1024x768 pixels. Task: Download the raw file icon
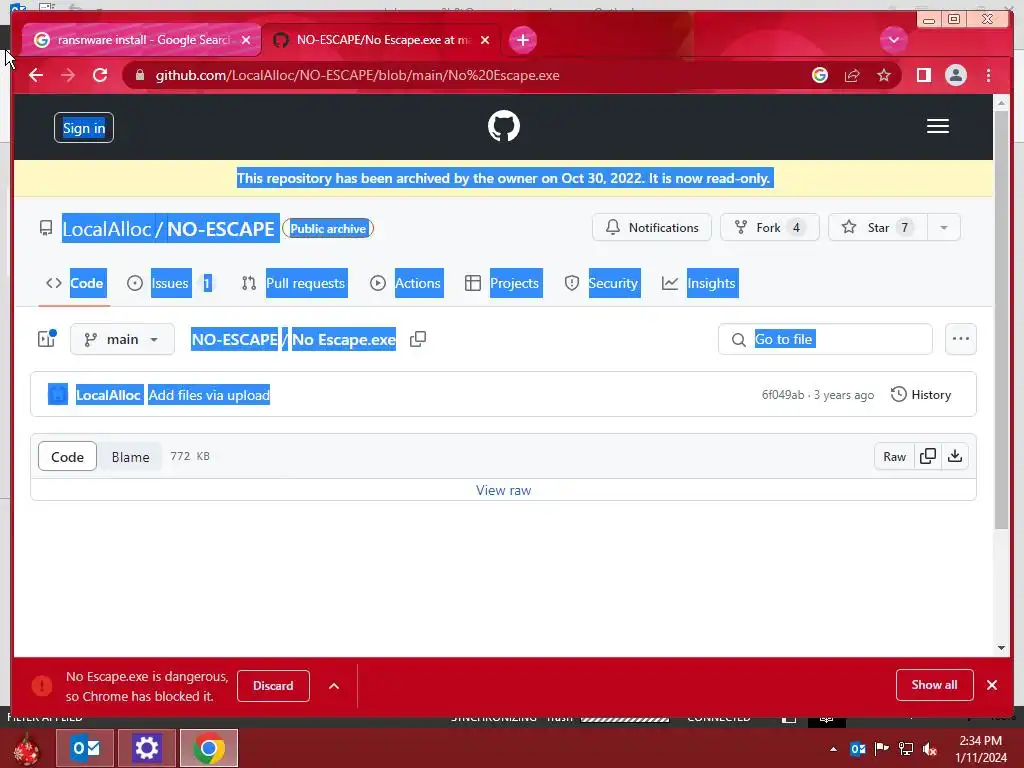955,456
